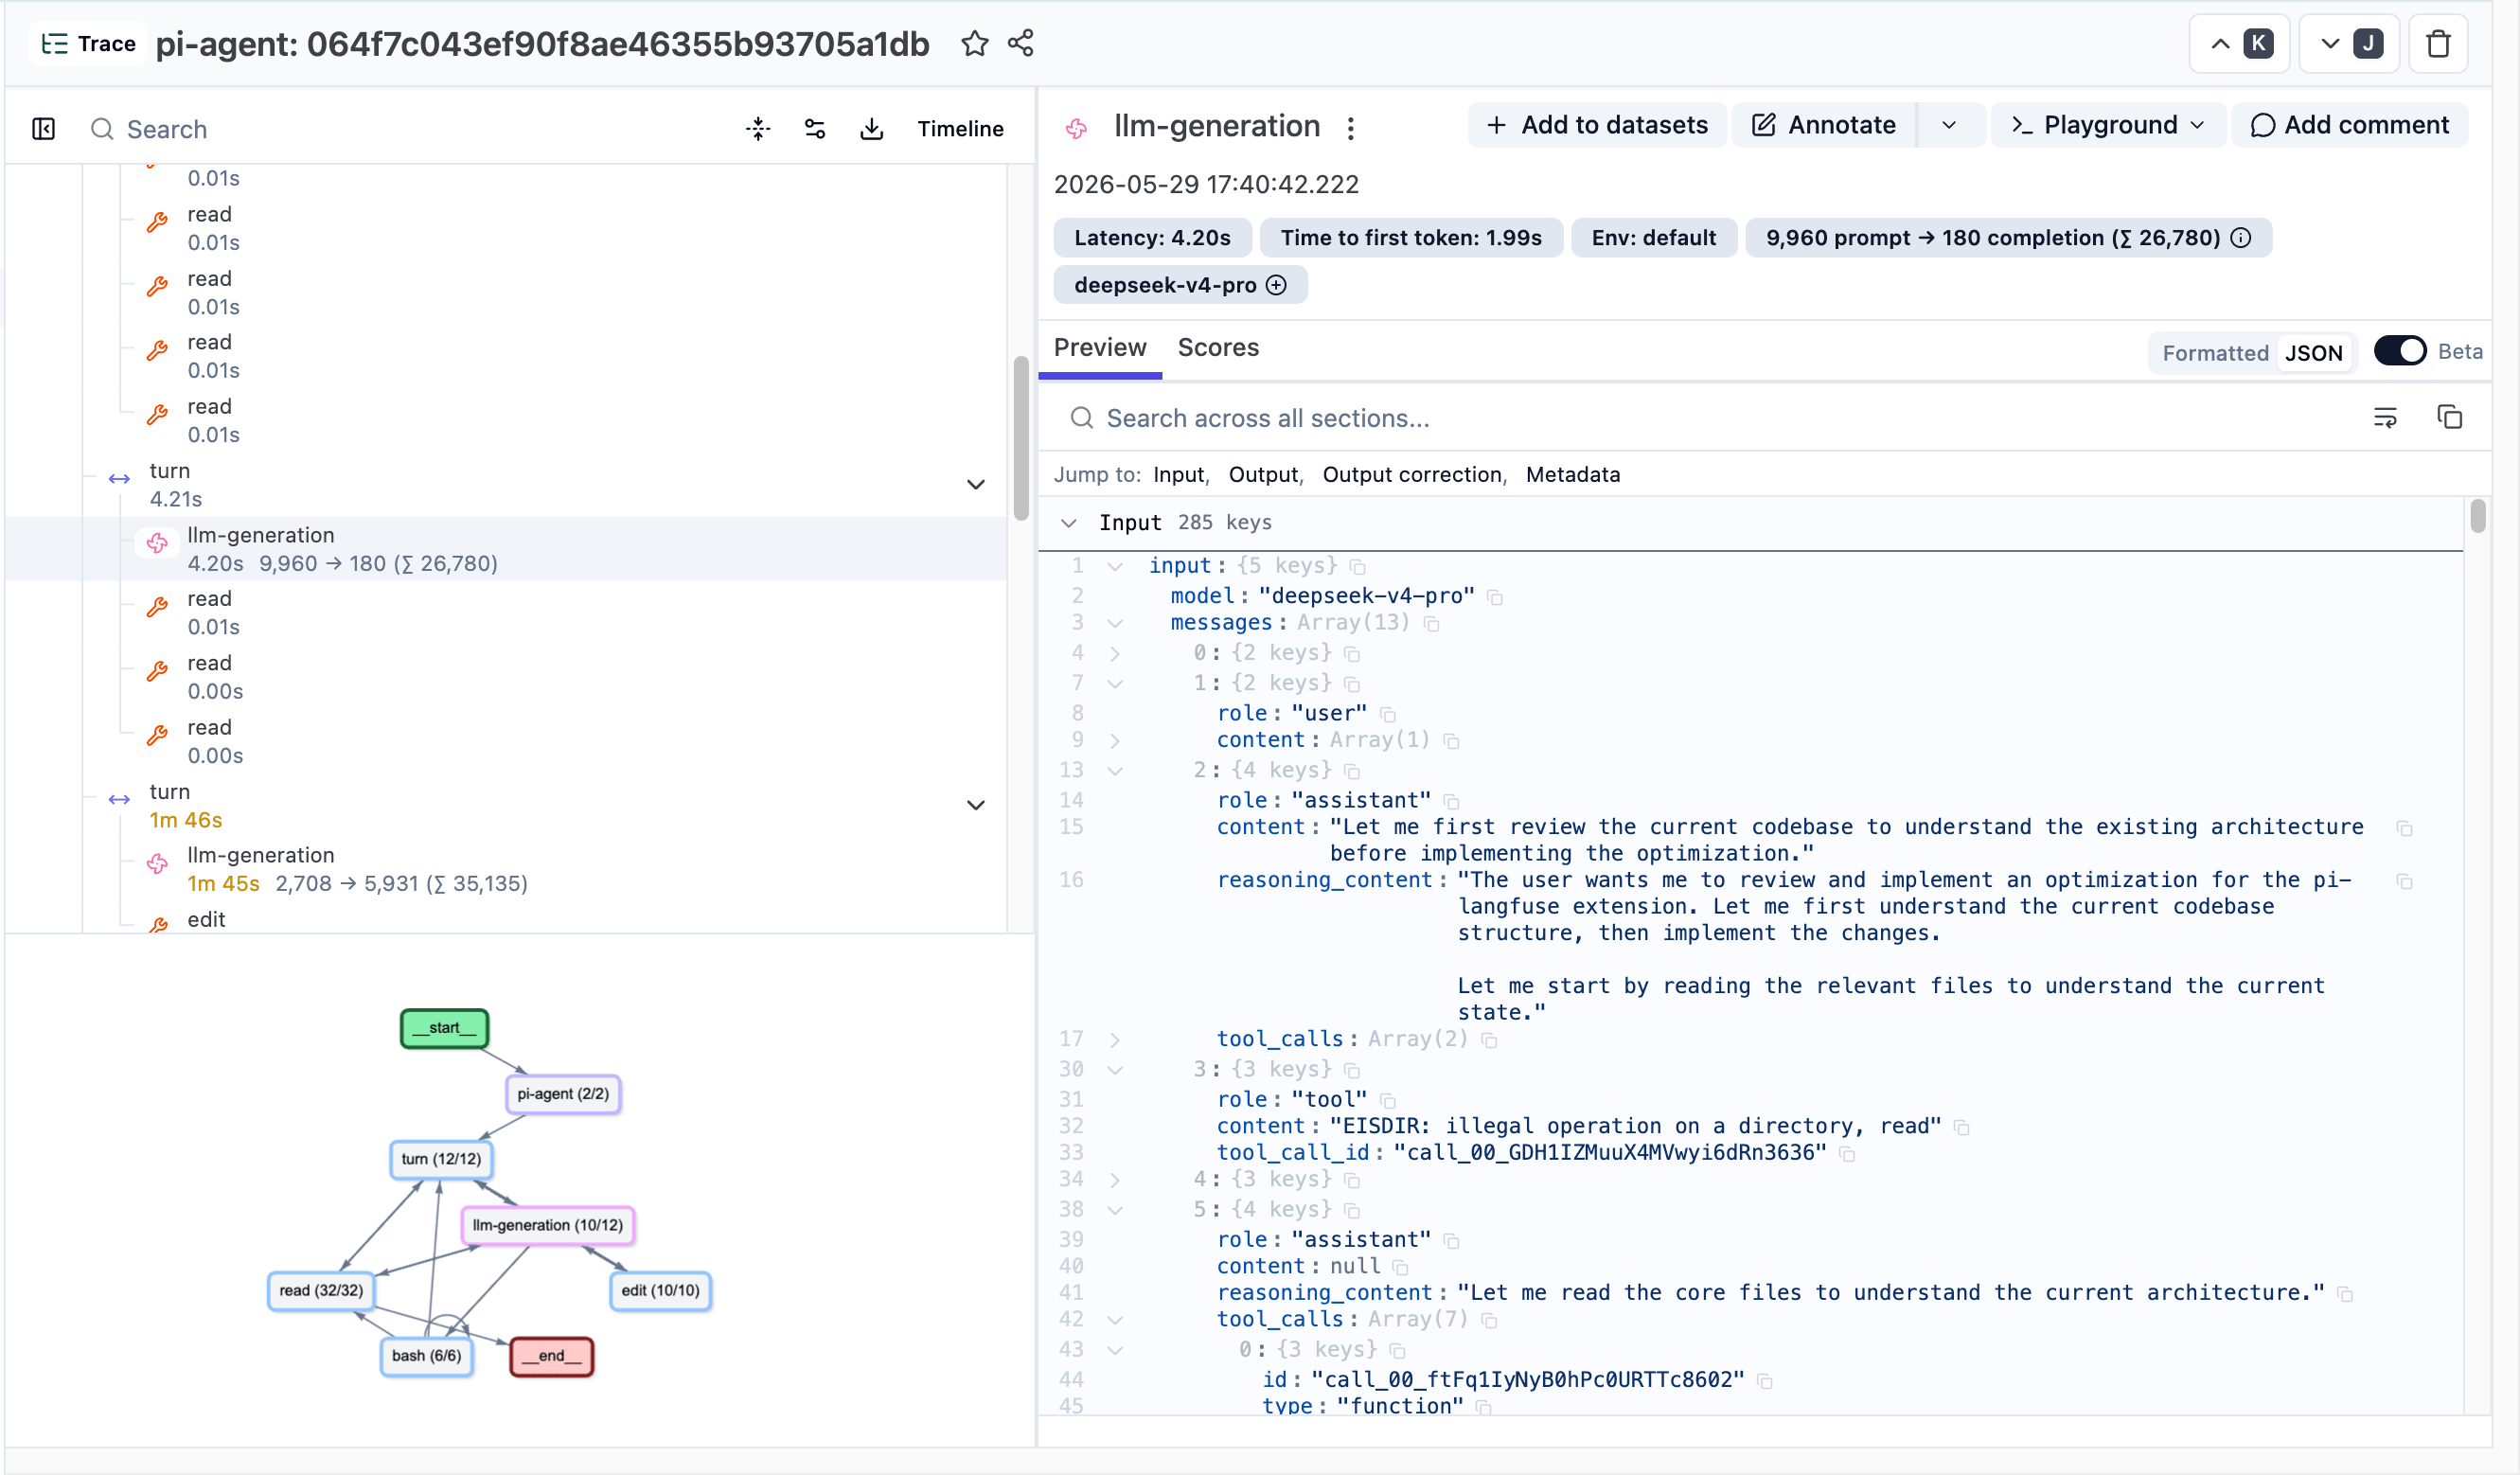The width and height of the screenshot is (2520, 1475).
Task: Copy all JSON content icon
Action: (2449, 418)
